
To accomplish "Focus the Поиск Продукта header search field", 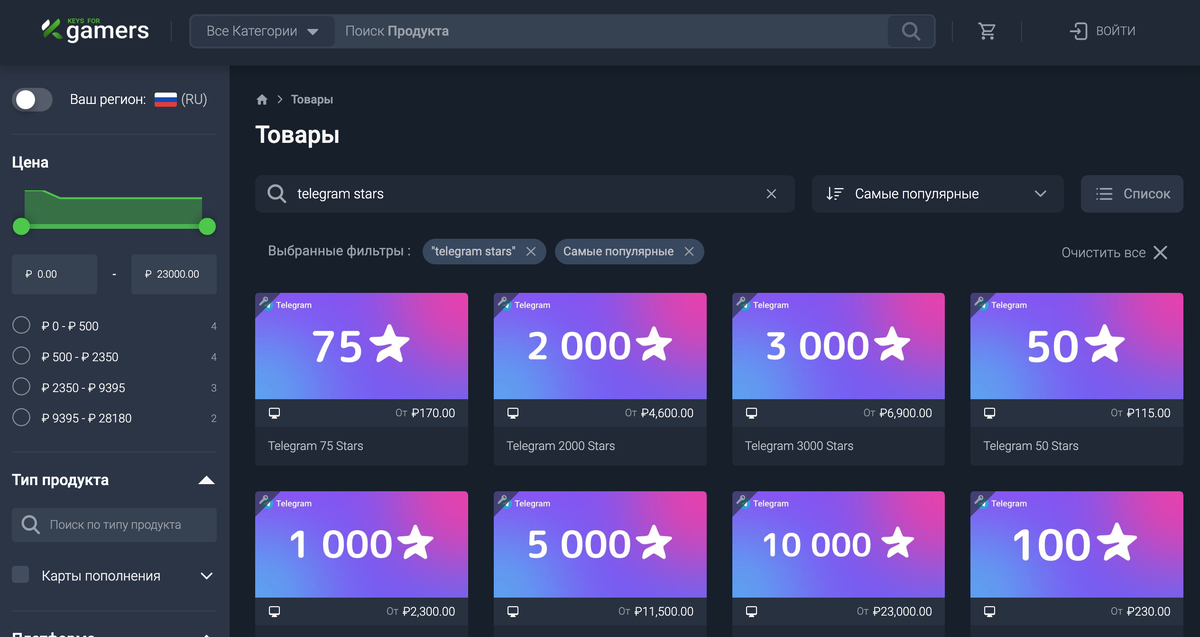I will pos(610,31).
